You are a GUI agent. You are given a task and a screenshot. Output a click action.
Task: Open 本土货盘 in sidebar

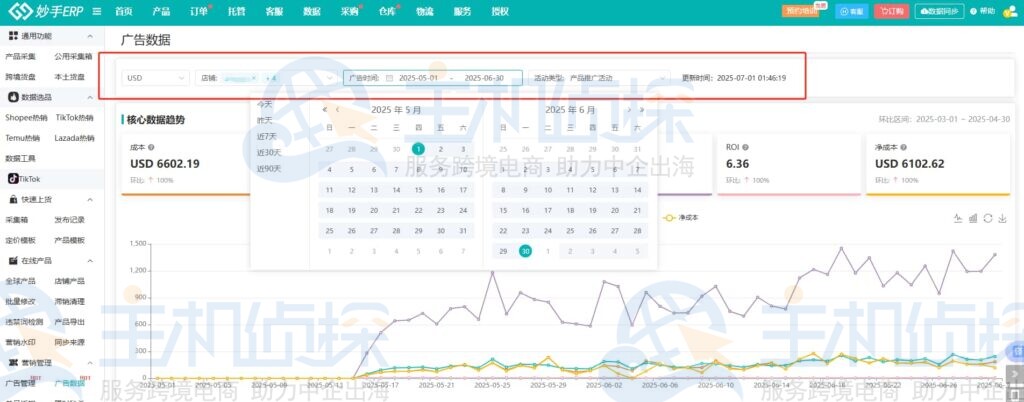pyautogui.click(x=70, y=77)
